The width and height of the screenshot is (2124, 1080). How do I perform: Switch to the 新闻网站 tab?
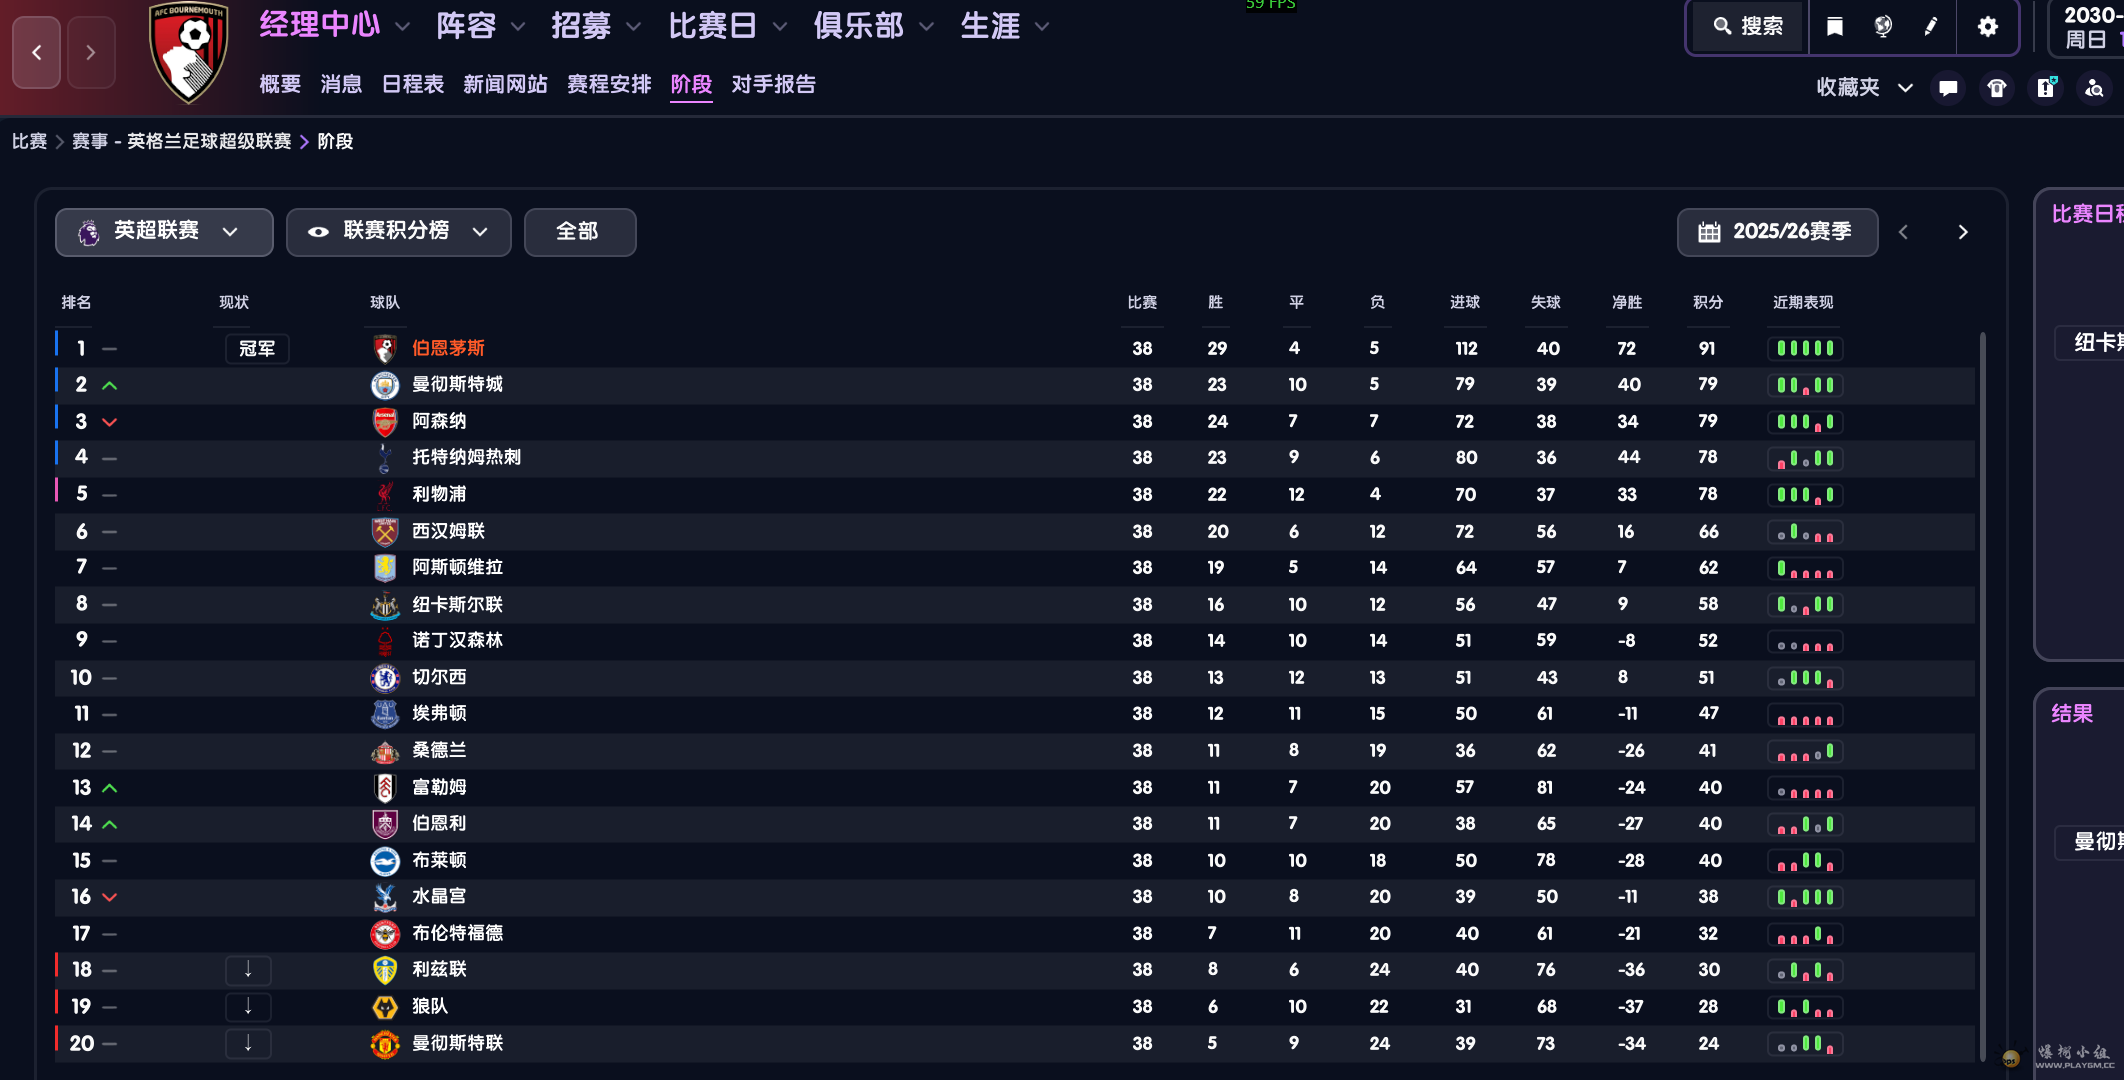click(505, 84)
